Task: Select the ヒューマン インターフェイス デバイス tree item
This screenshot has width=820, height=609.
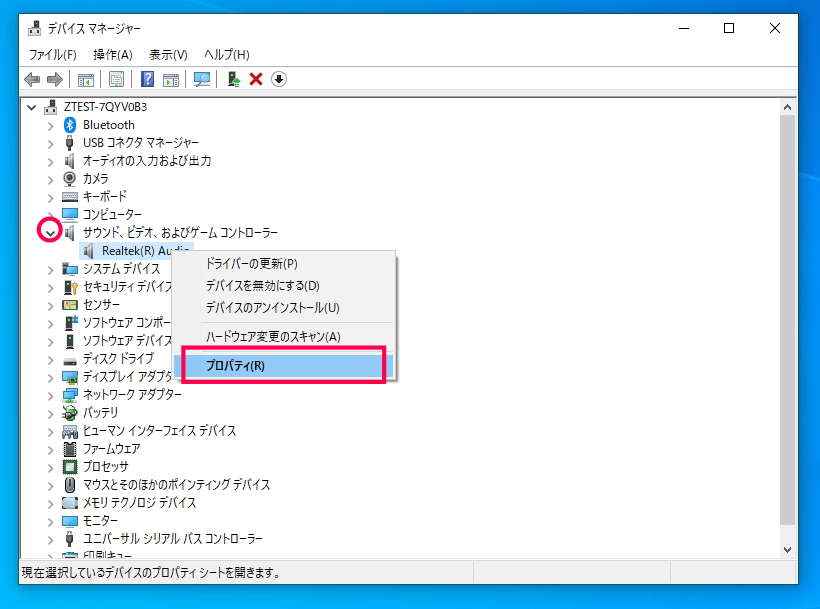Action: 160,431
